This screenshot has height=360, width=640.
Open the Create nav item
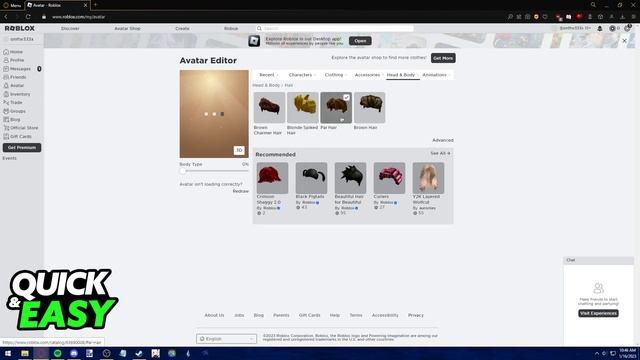point(182,29)
